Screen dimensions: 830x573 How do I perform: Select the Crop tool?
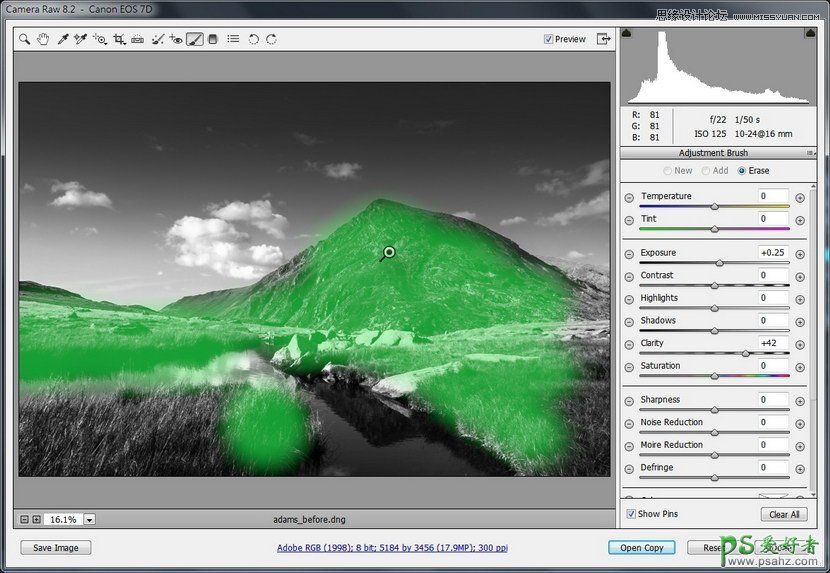[119, 39]
